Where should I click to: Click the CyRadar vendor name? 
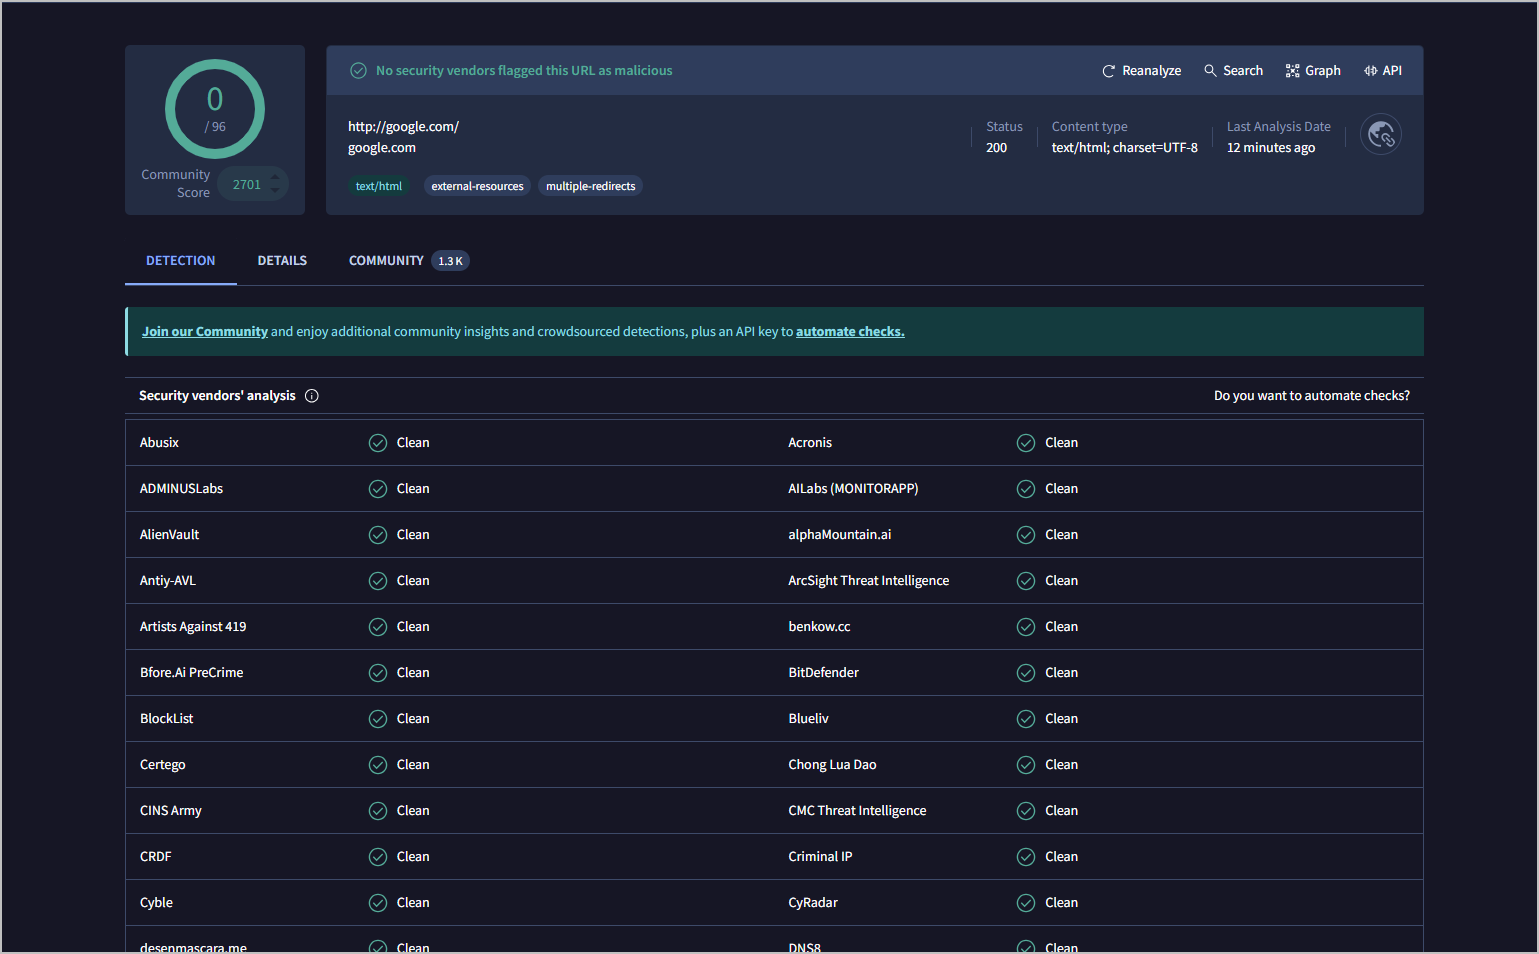[813, 903]
